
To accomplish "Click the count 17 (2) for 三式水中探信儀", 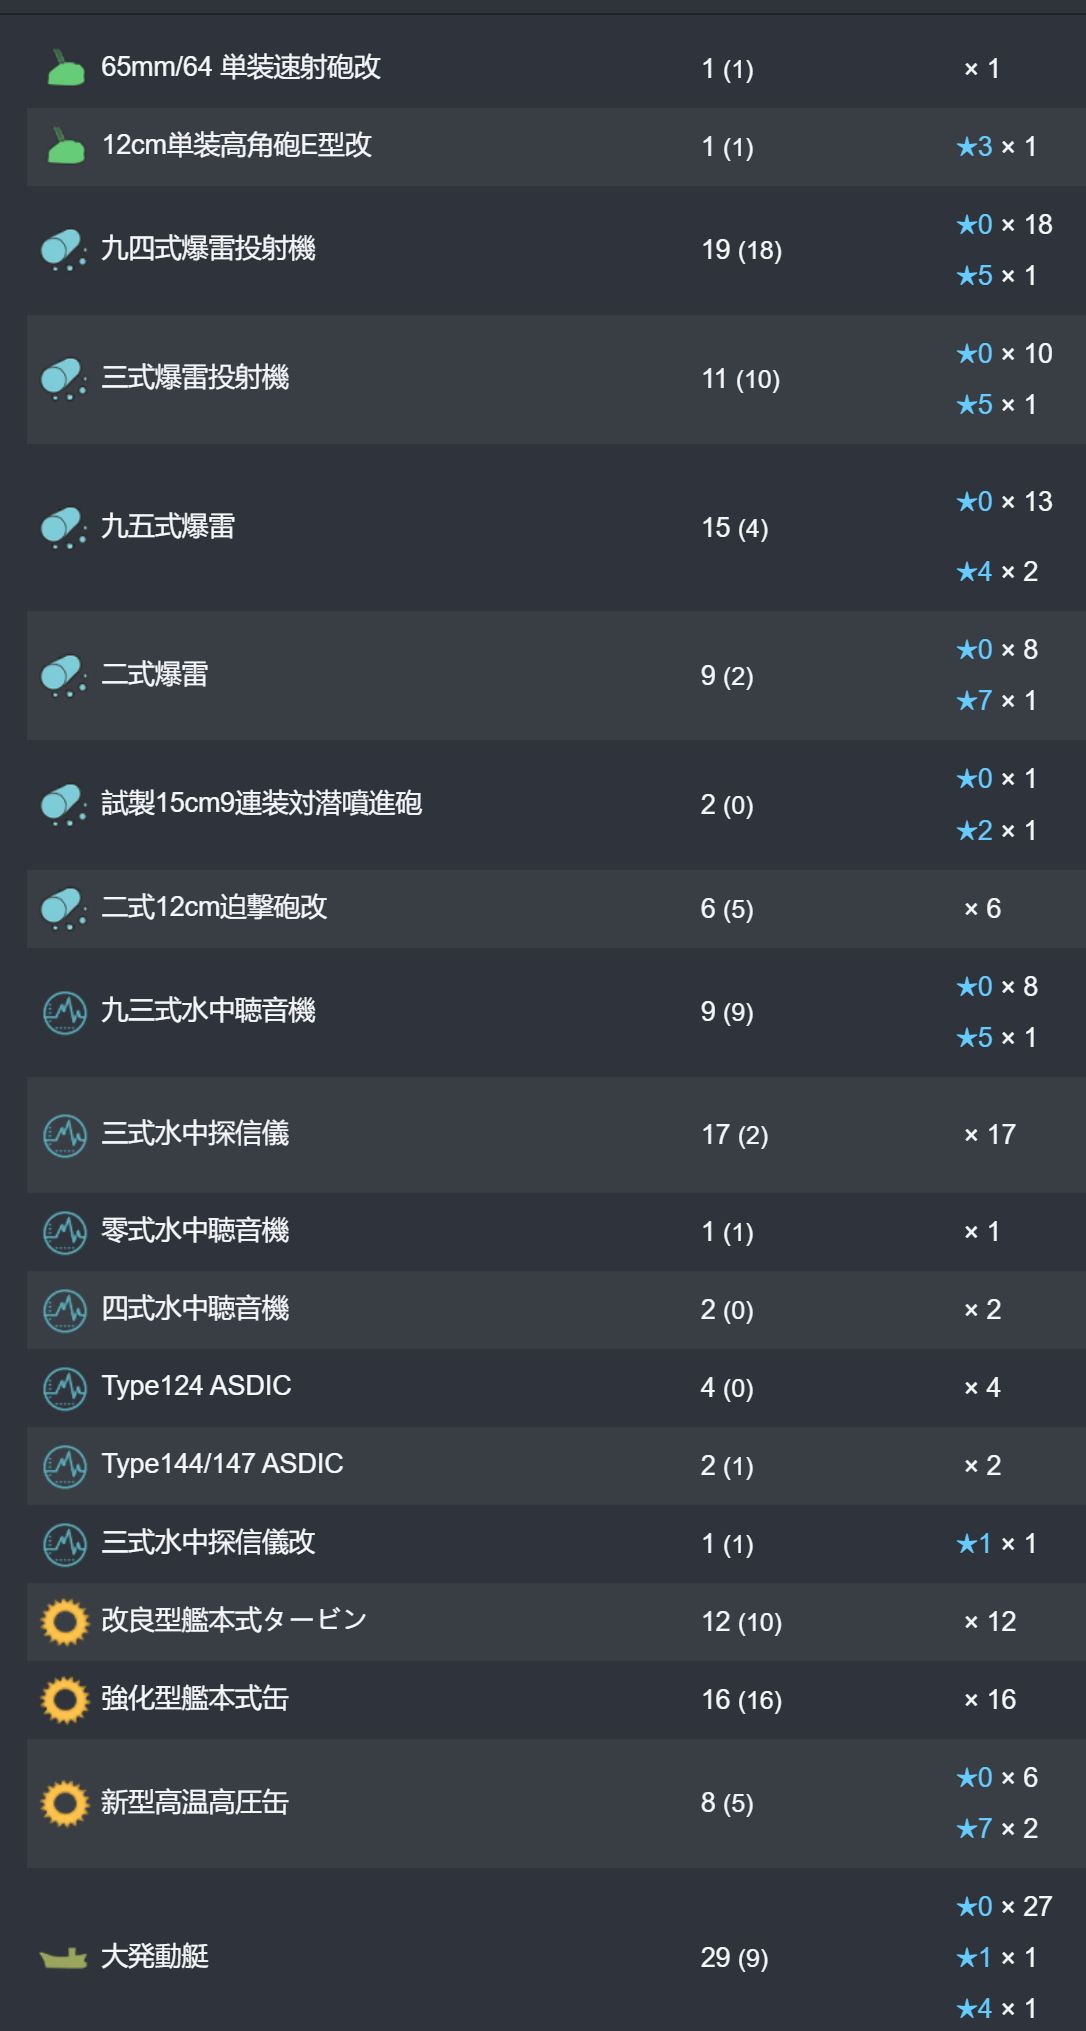I will (735, 1135).
